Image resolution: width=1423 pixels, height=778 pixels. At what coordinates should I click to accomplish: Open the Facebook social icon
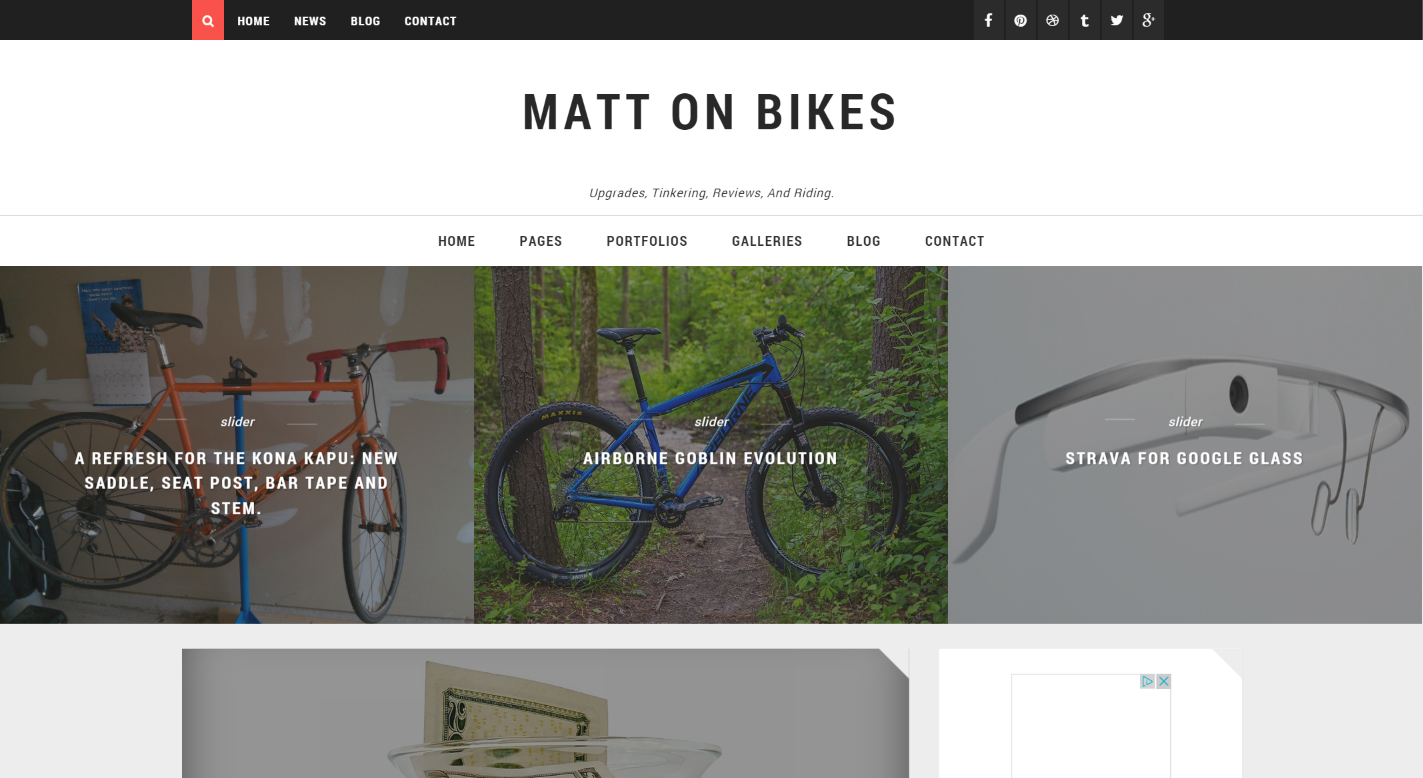click(988, 20)
